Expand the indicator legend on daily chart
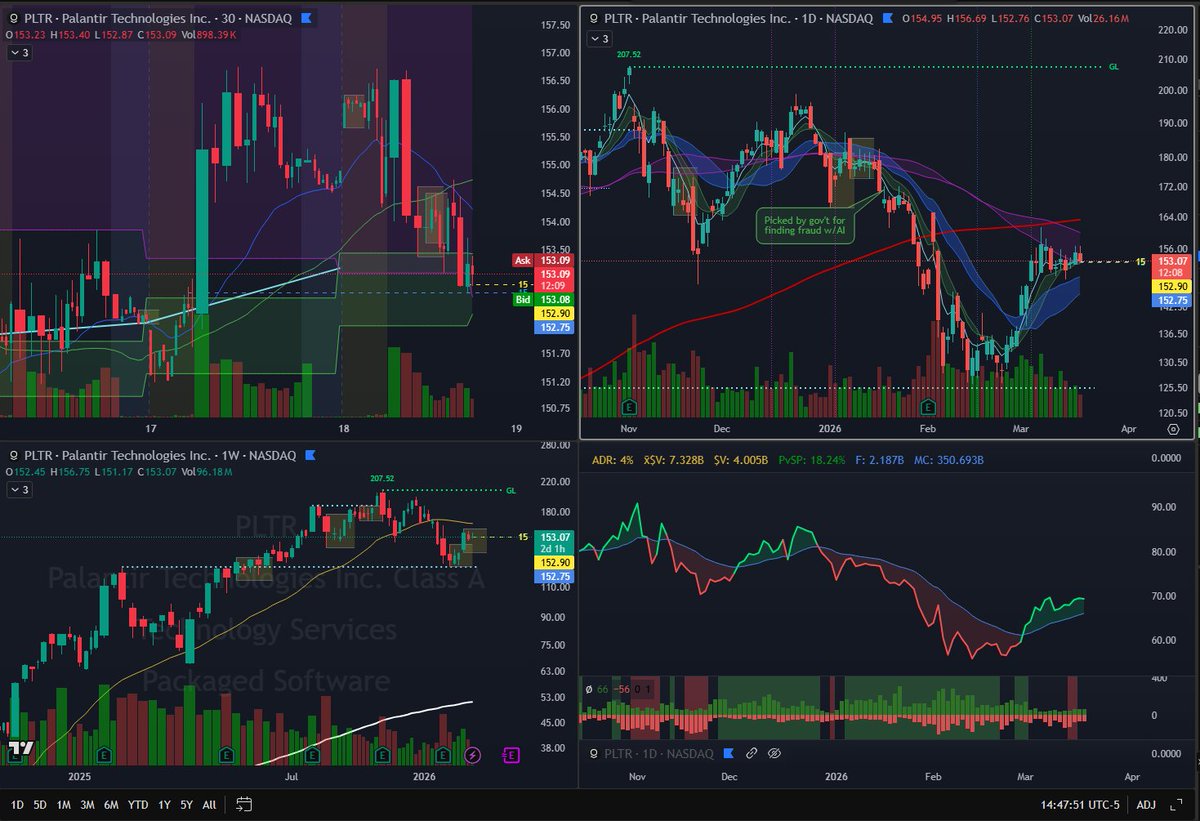Image resolution: width=1200 pixels, height=821 pixels. pyautogui.click(x=598, y=39)
